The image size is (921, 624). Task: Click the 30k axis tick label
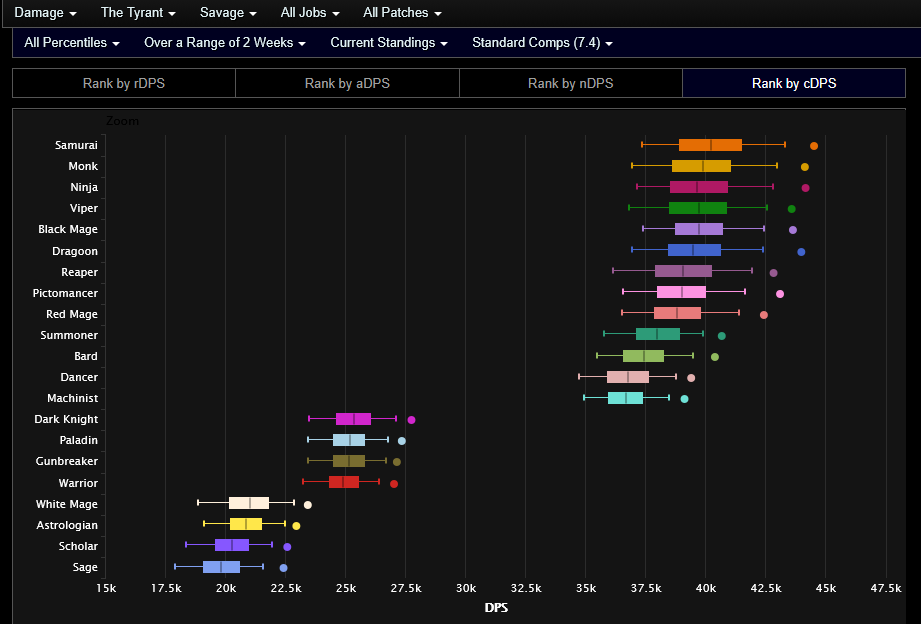pos(466,588)
